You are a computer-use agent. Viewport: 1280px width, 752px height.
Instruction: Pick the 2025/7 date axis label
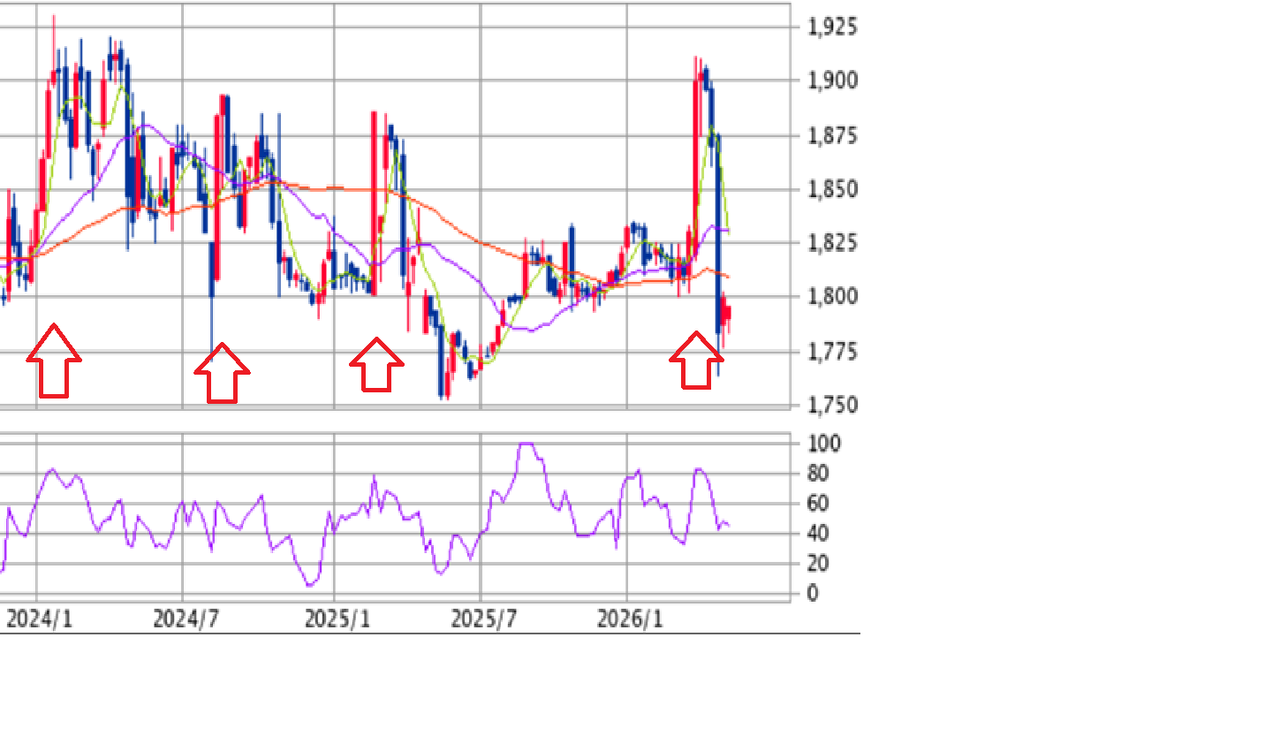484,619
